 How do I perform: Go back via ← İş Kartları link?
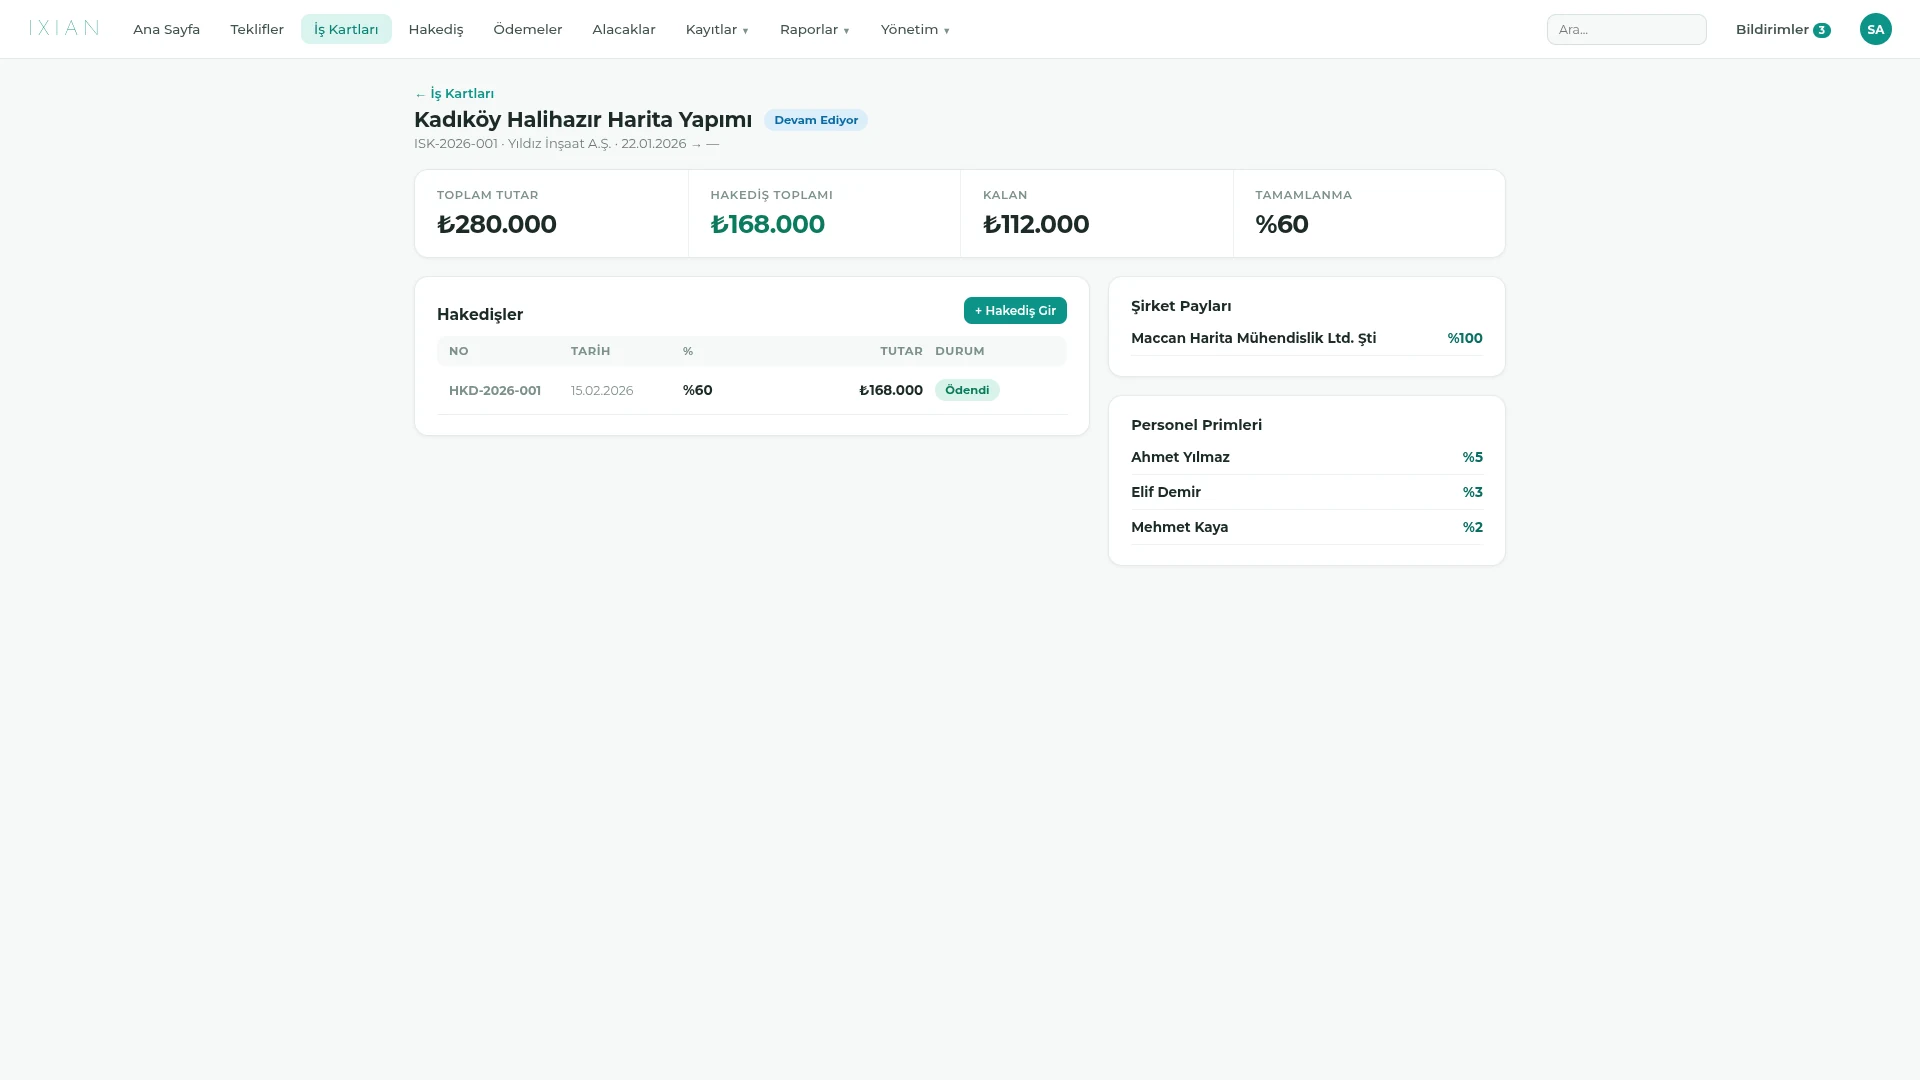[454, 93]
